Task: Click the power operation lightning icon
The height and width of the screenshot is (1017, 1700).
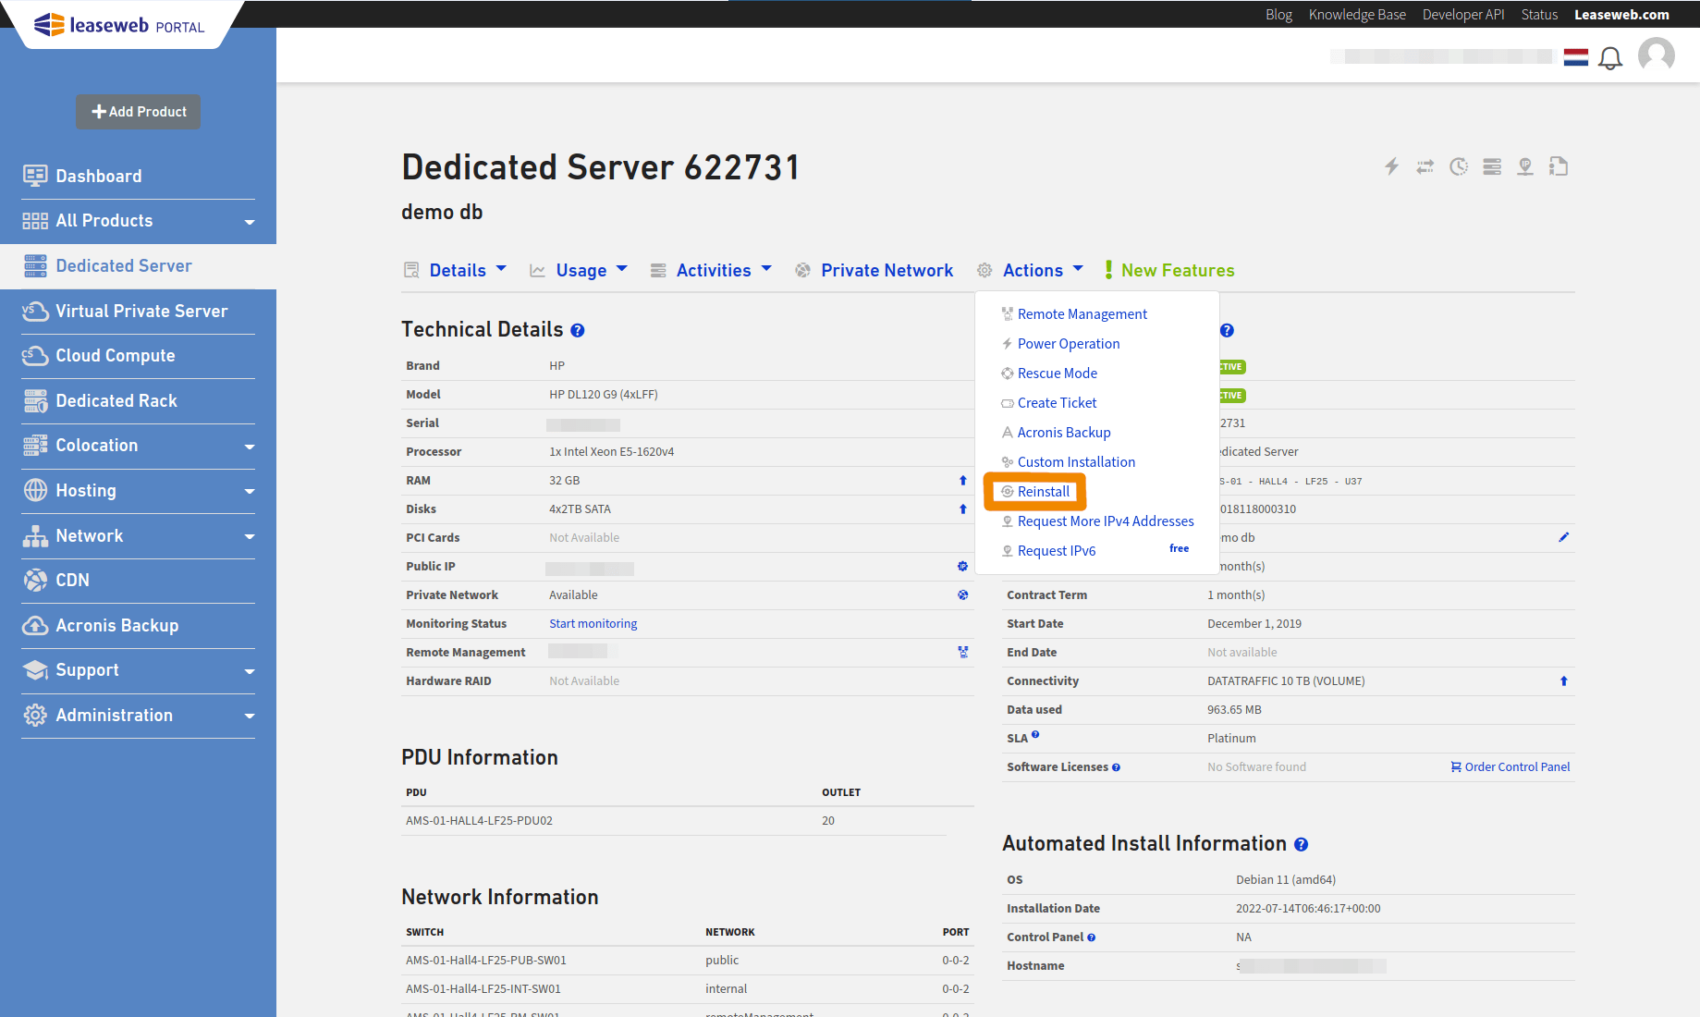Action: tap(1391, 166)
